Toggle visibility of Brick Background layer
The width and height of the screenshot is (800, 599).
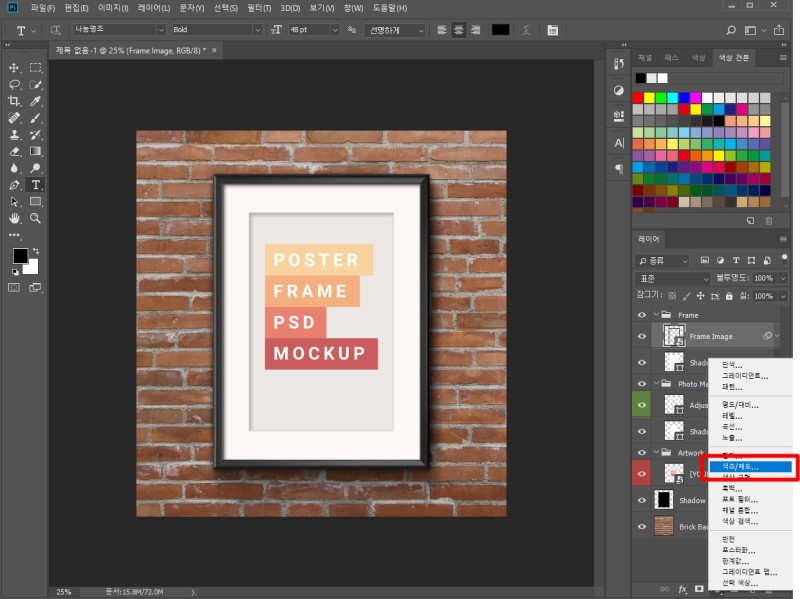642,526
